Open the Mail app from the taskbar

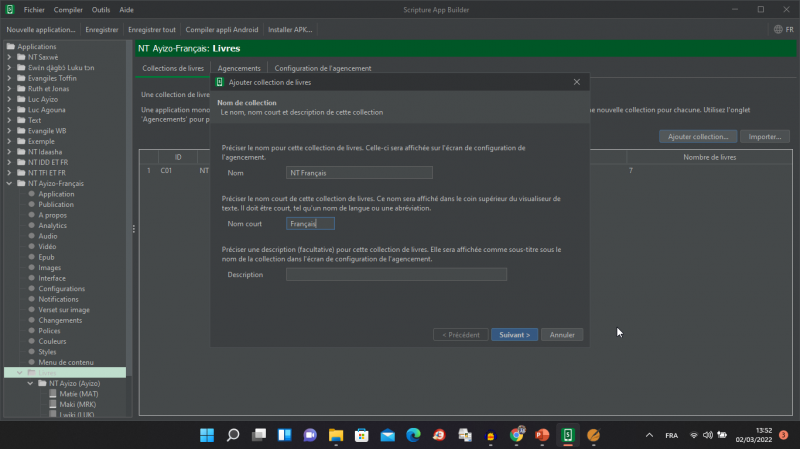387,435
